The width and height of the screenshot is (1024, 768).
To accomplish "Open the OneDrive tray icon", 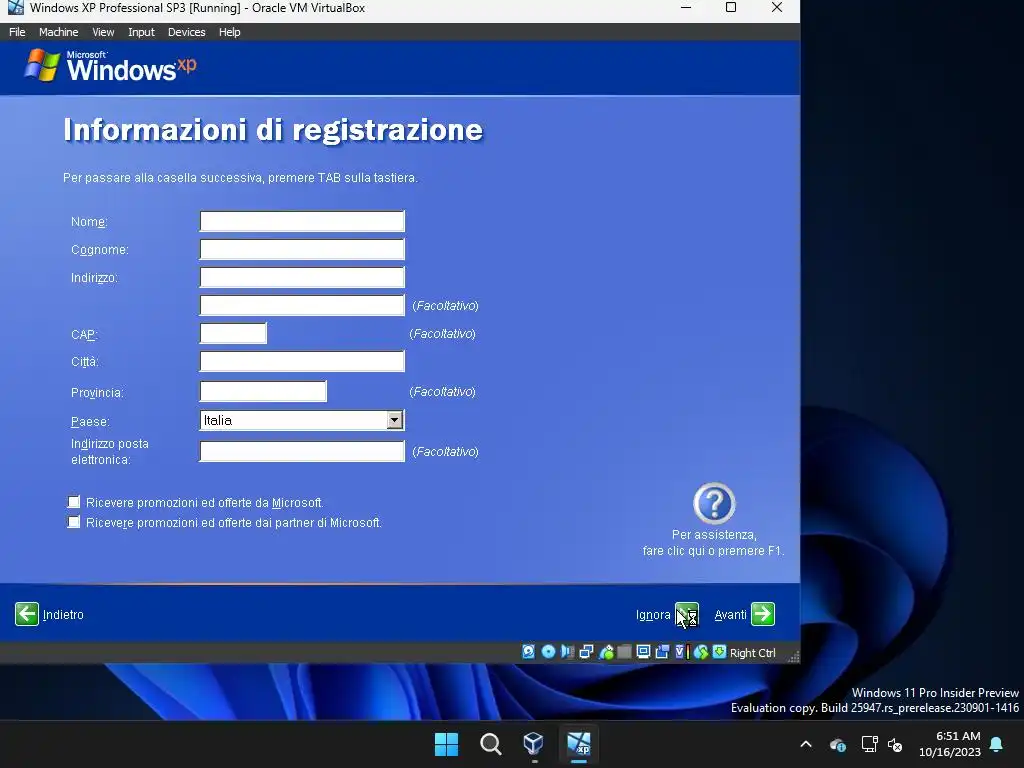I will point(837,744).
